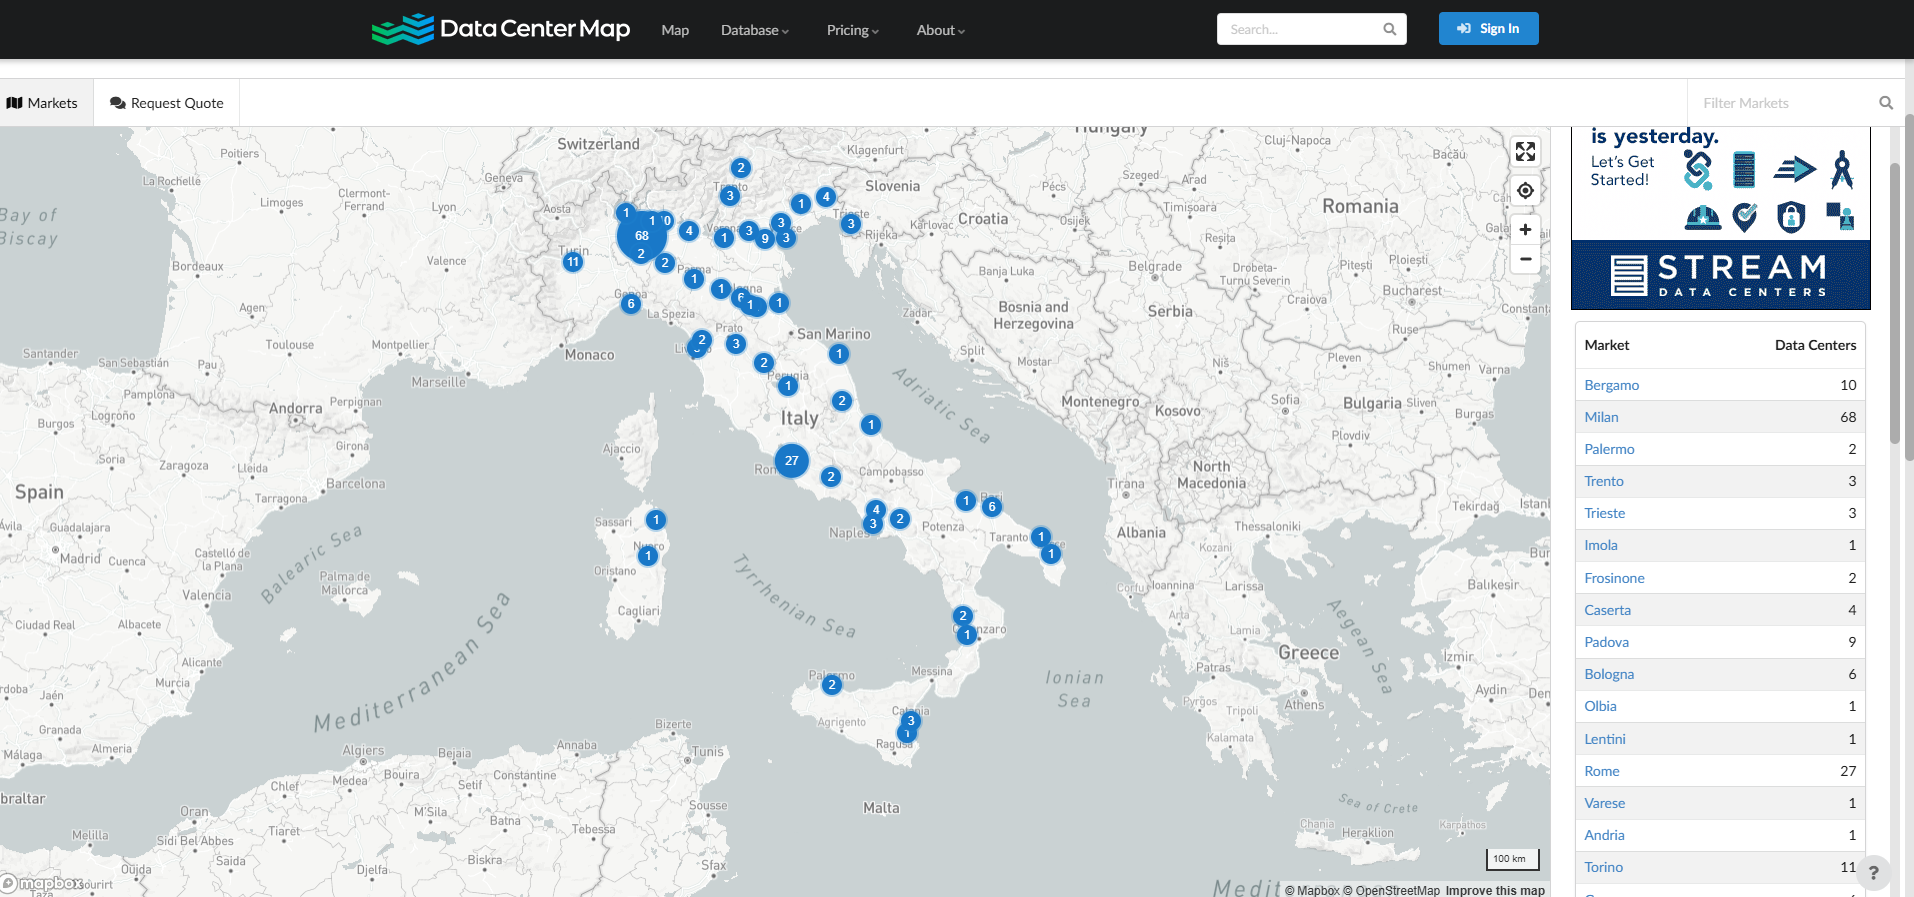Expand the Pricing dropdown menu
The width and height of the screenshot is (1914, 897).
point(852,30)
